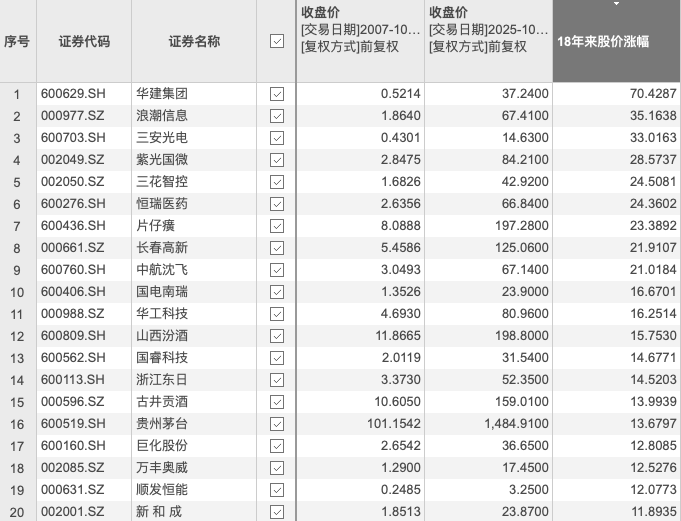Screen dimensions: 681x521
Task: Select stock code 600629.SH
Action: pos(73,94)
